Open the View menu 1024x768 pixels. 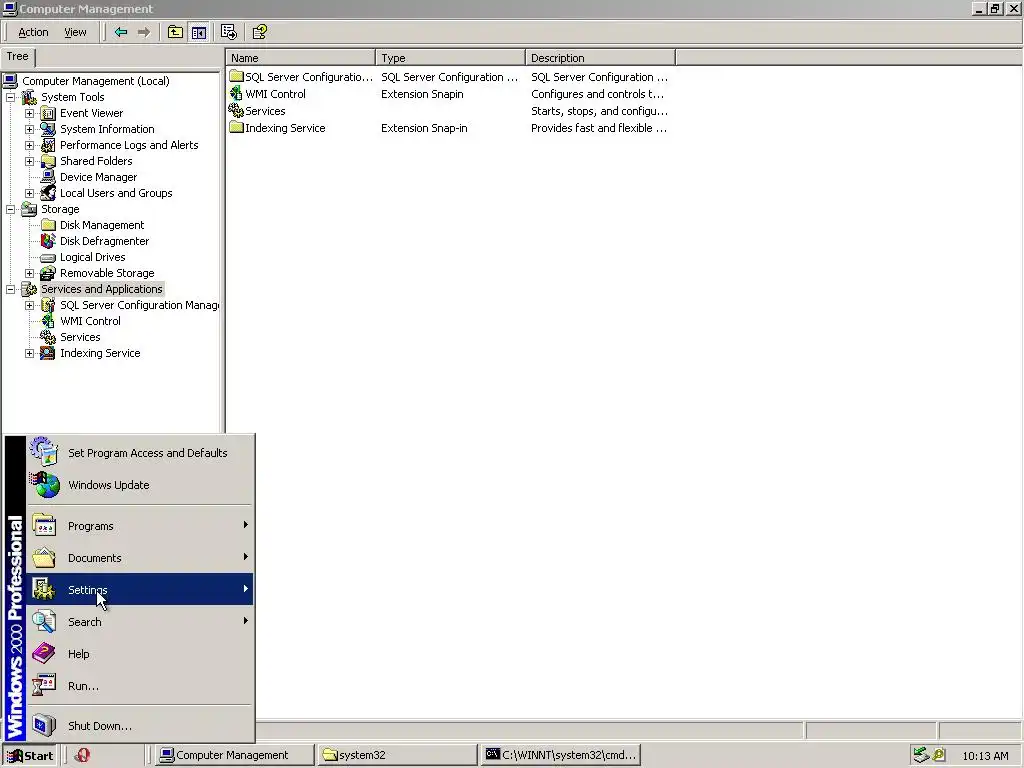click(75, 32)
